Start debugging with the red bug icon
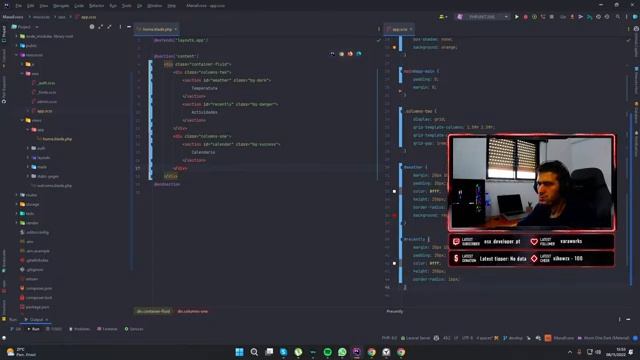This screenshot has width=640, height=360. click(526, 17)
